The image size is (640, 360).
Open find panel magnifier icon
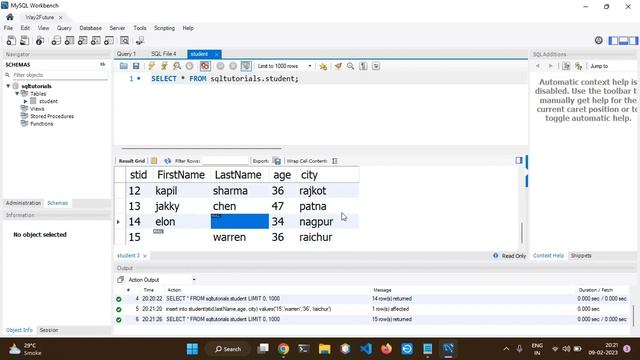(x=350, y=66)
